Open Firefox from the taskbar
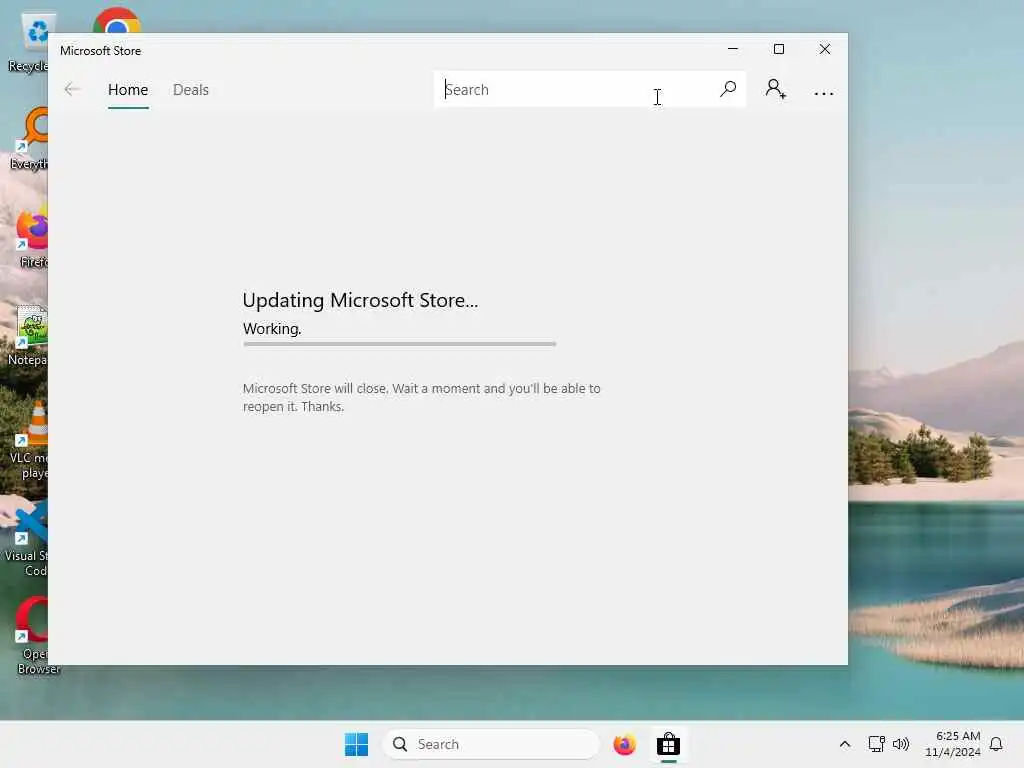 click(x=624, y=744)
